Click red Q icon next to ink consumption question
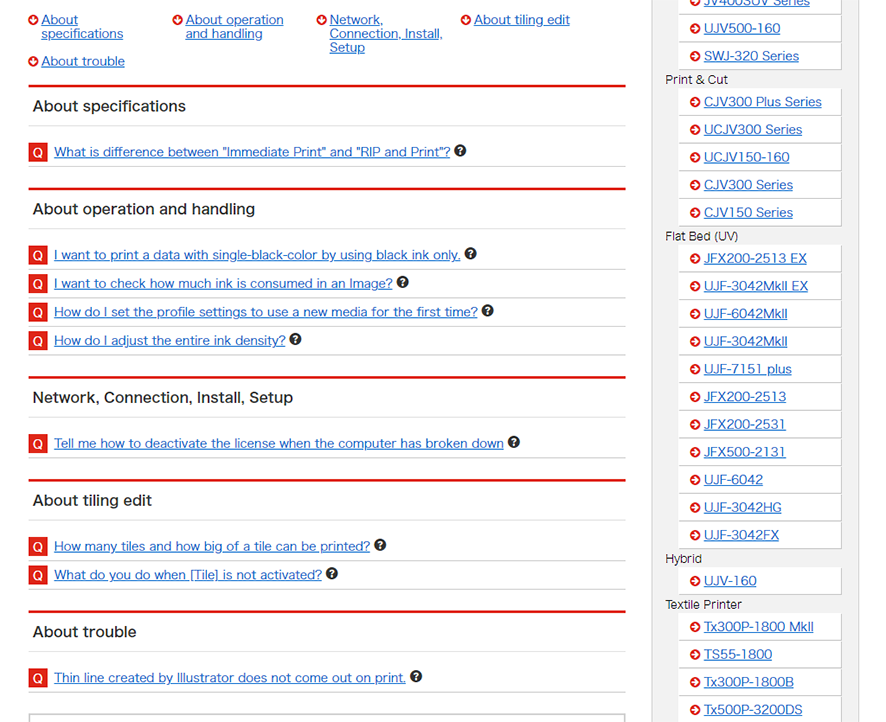 38,284
